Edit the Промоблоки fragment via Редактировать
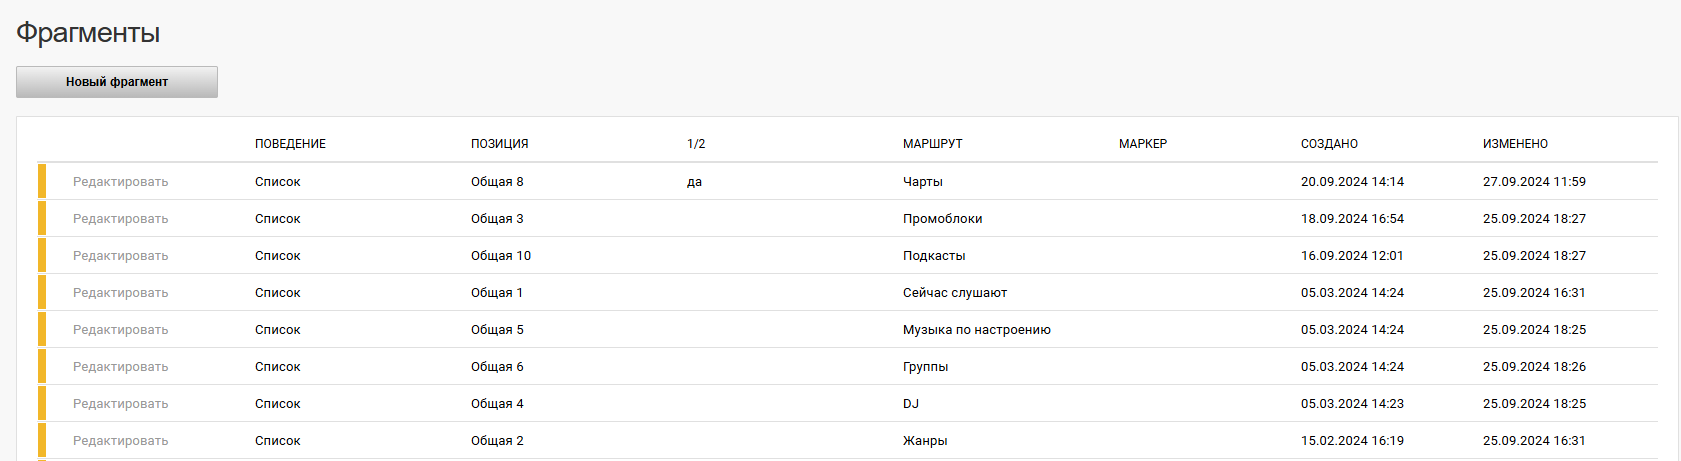Image resolution: width=1681 pixels, height=461 pixels. [x=120, y=219]
